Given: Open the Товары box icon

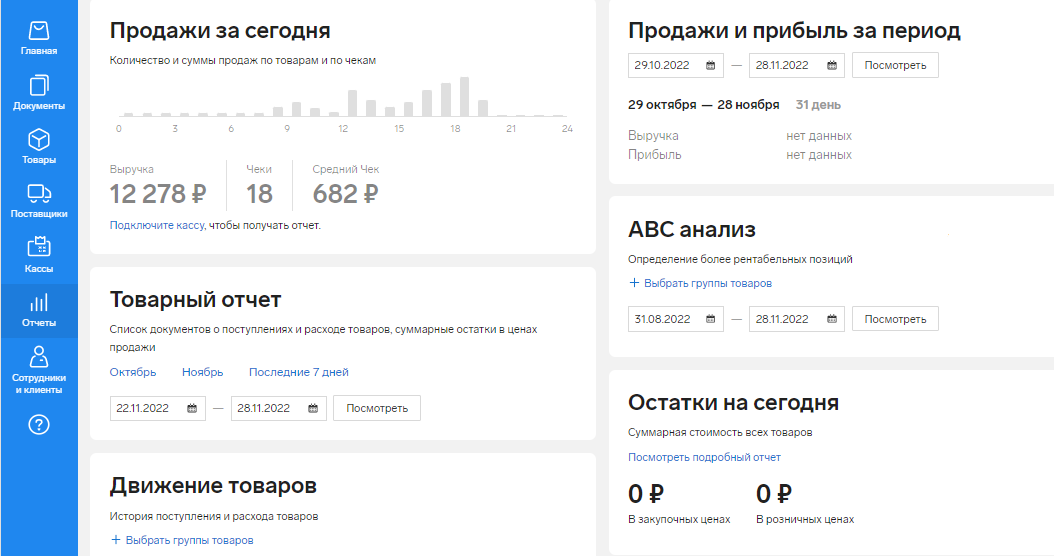Looking at the screenshot, I should pyautogui.click(x=39, y=140).
